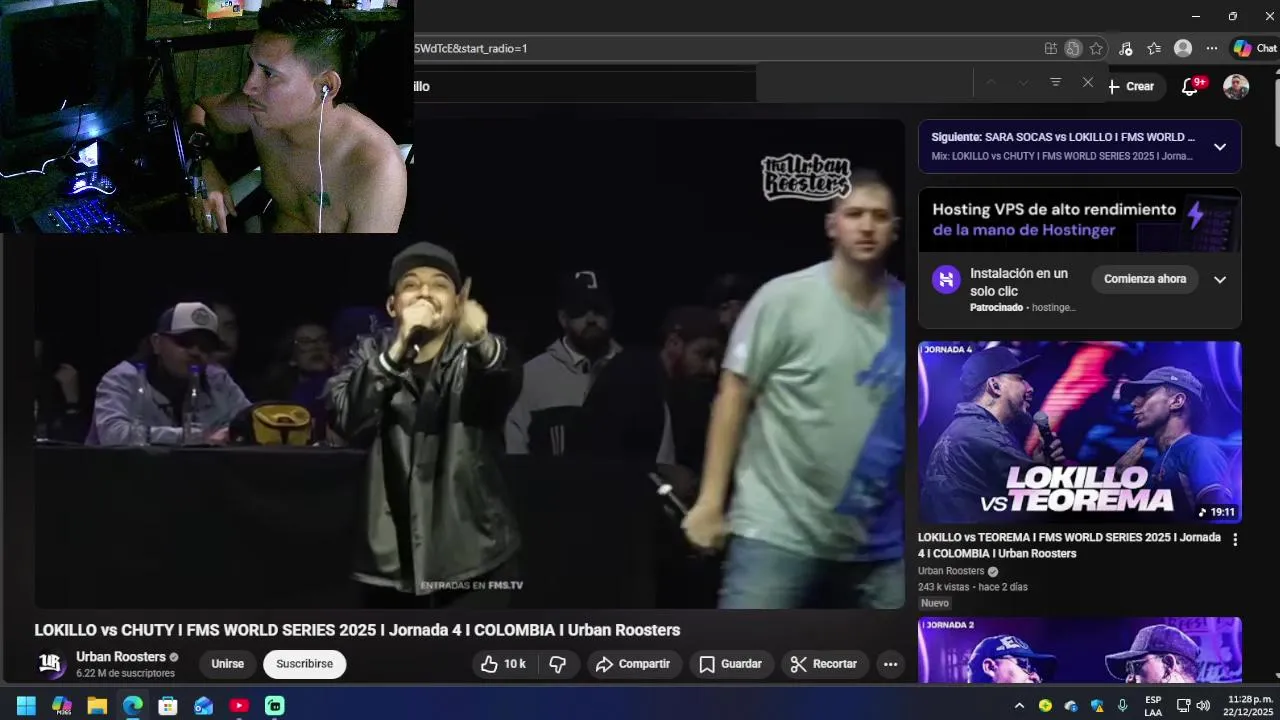Click microphone icon in system tray
The width and height of the screenshot is (1280, 720).
pyautogui.click(x=1122, y=706)
